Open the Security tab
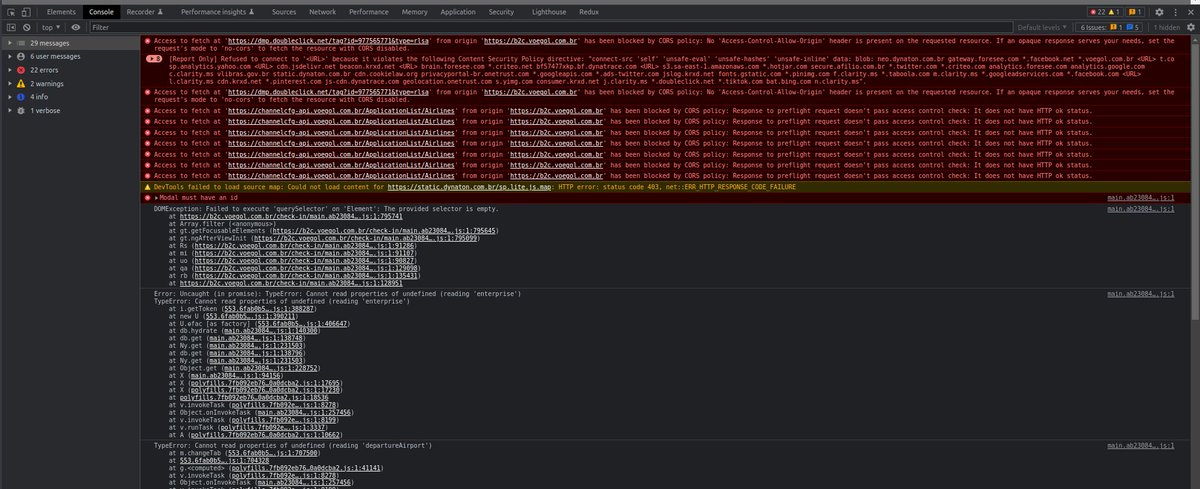Viewport: 1200px width, 489px height. (501, 11)
